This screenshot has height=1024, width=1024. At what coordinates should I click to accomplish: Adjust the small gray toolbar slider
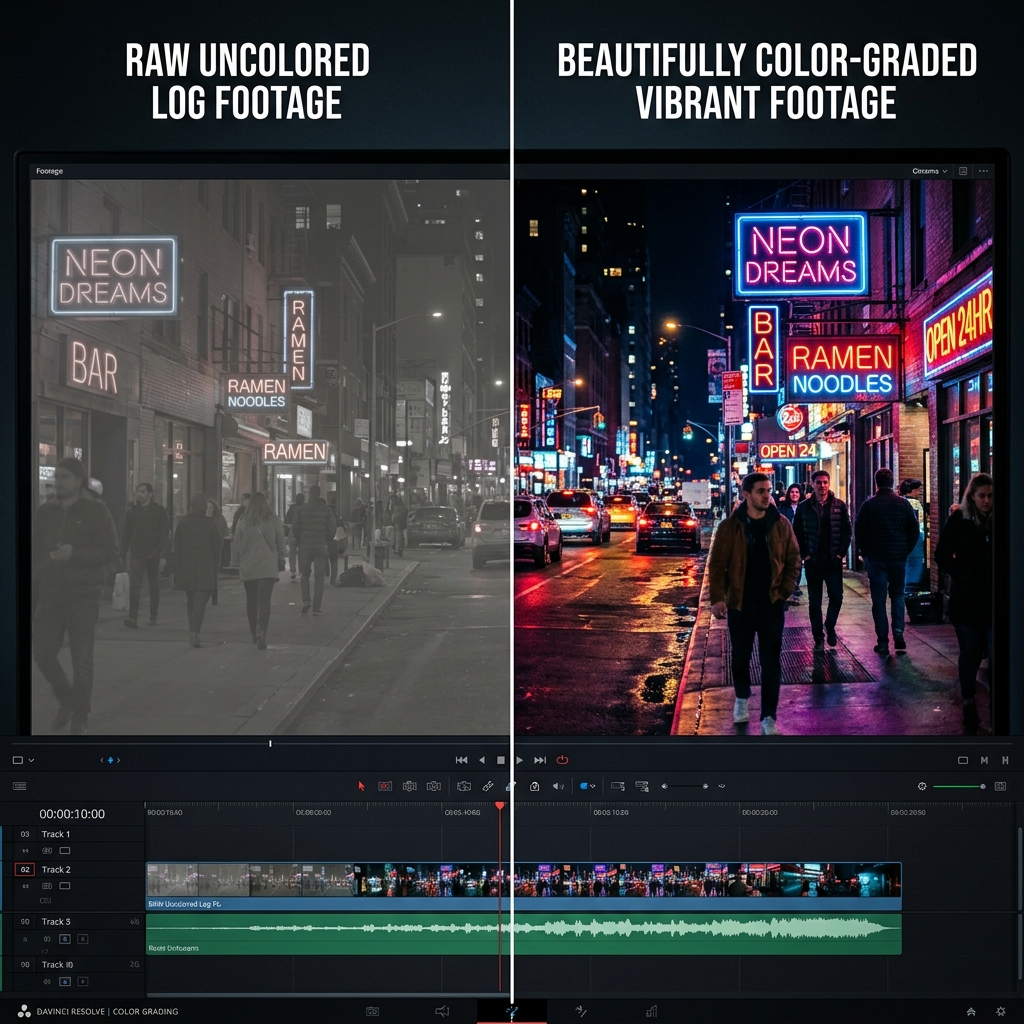pyautogui.click(x=684, y=786)
